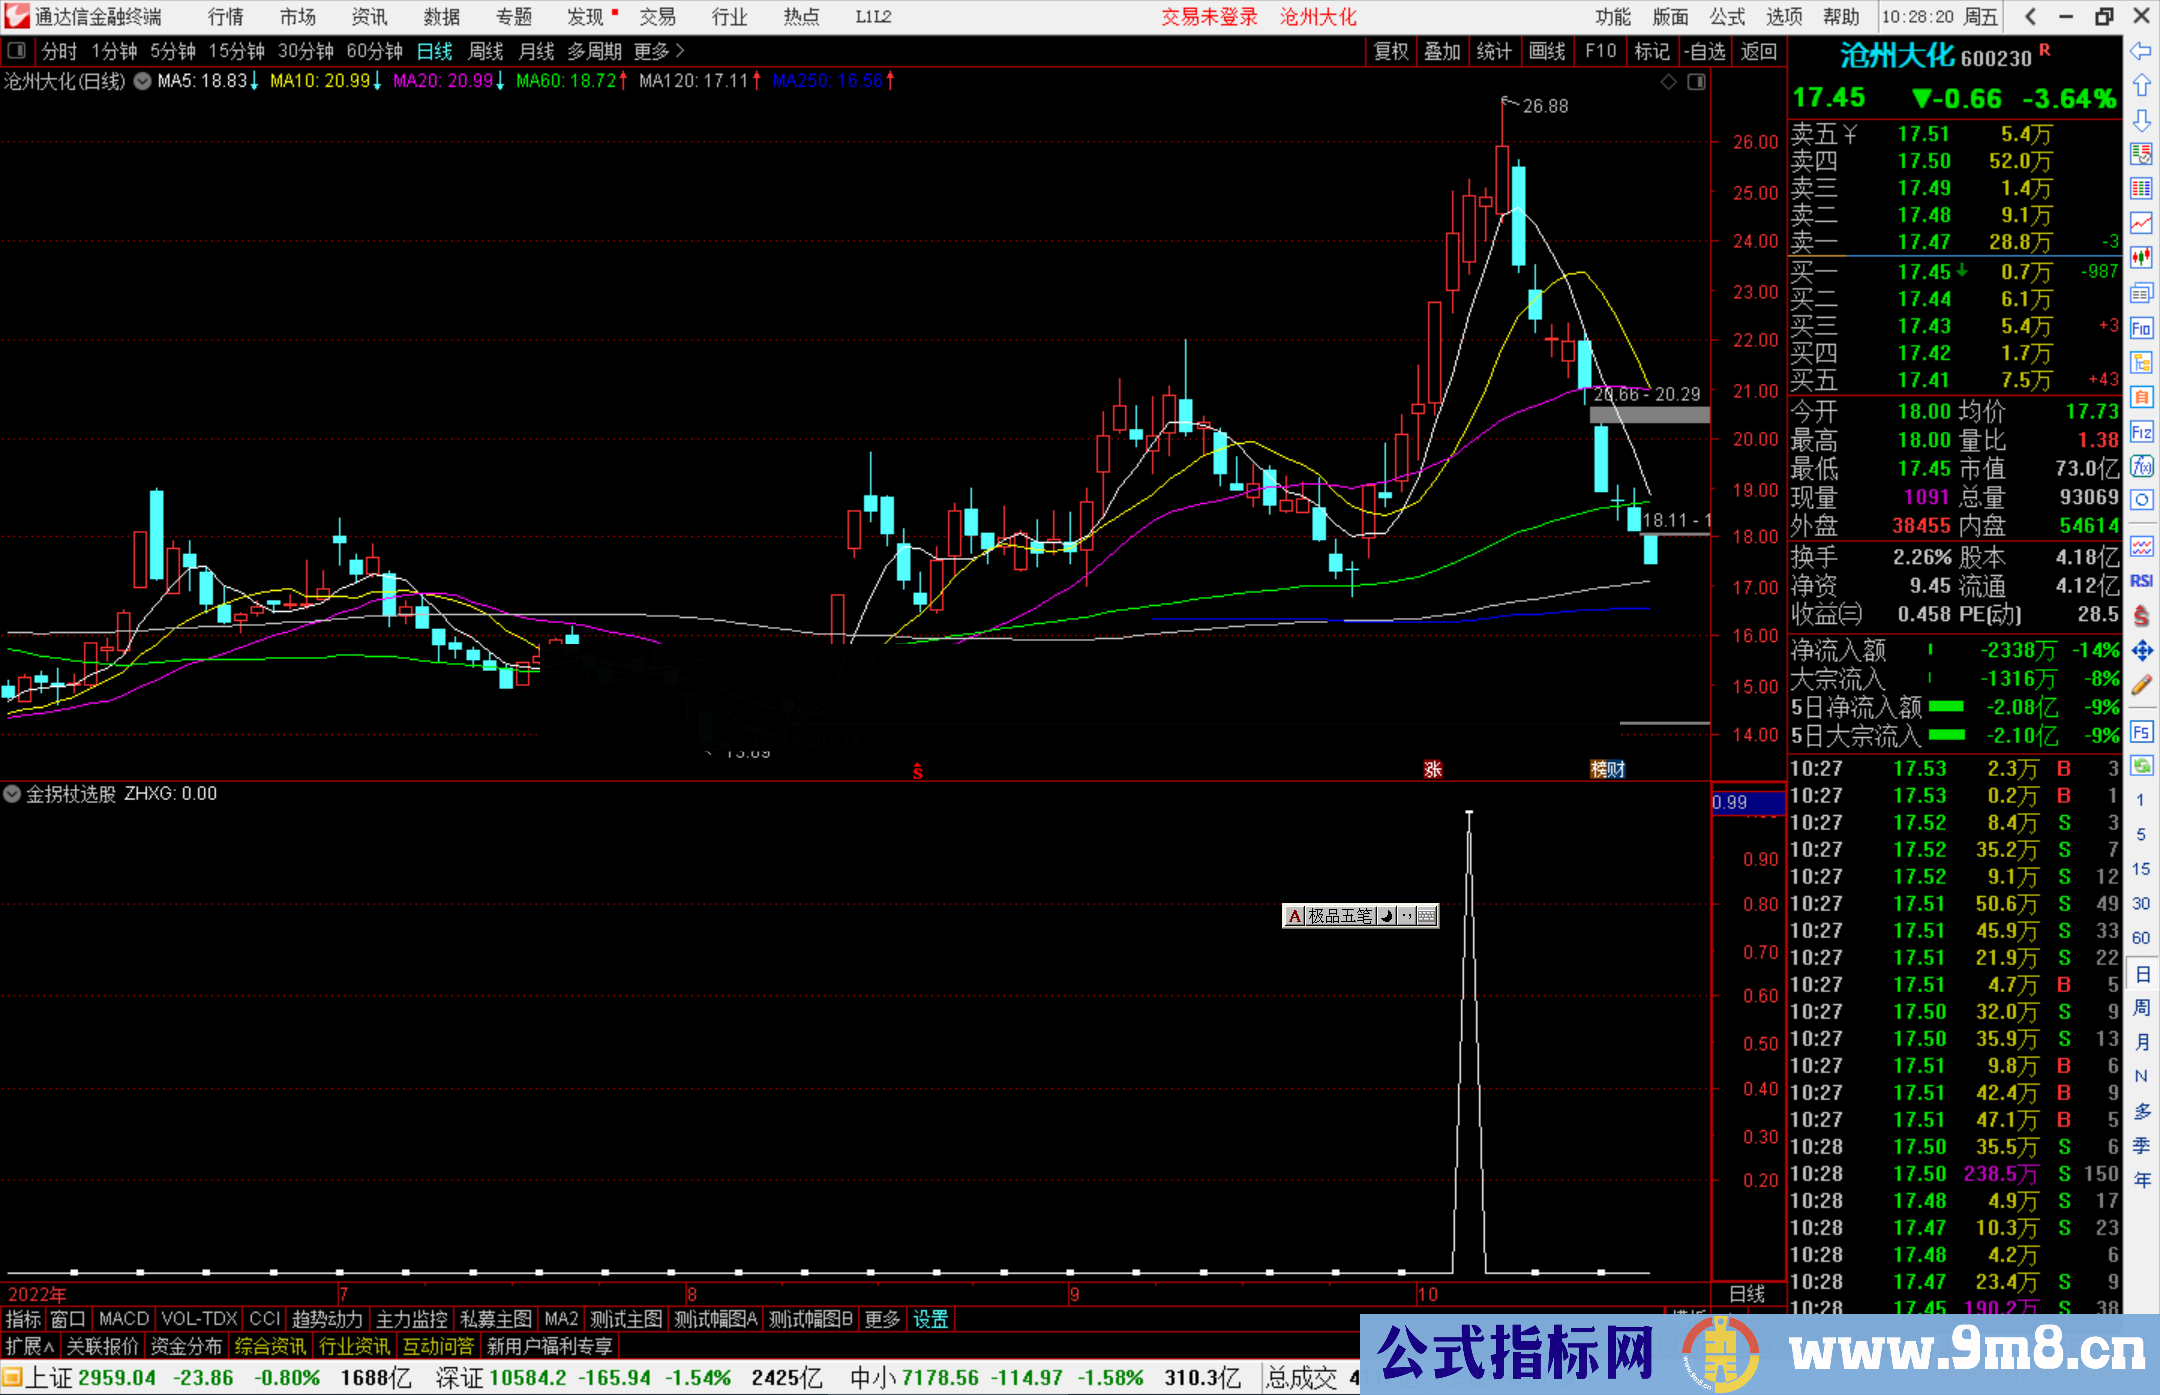Screen dimensions: 2160x1395
Task: Expand the 沧州大化(日线) indicator dropdown arrow
Action: tap(143, 82)
